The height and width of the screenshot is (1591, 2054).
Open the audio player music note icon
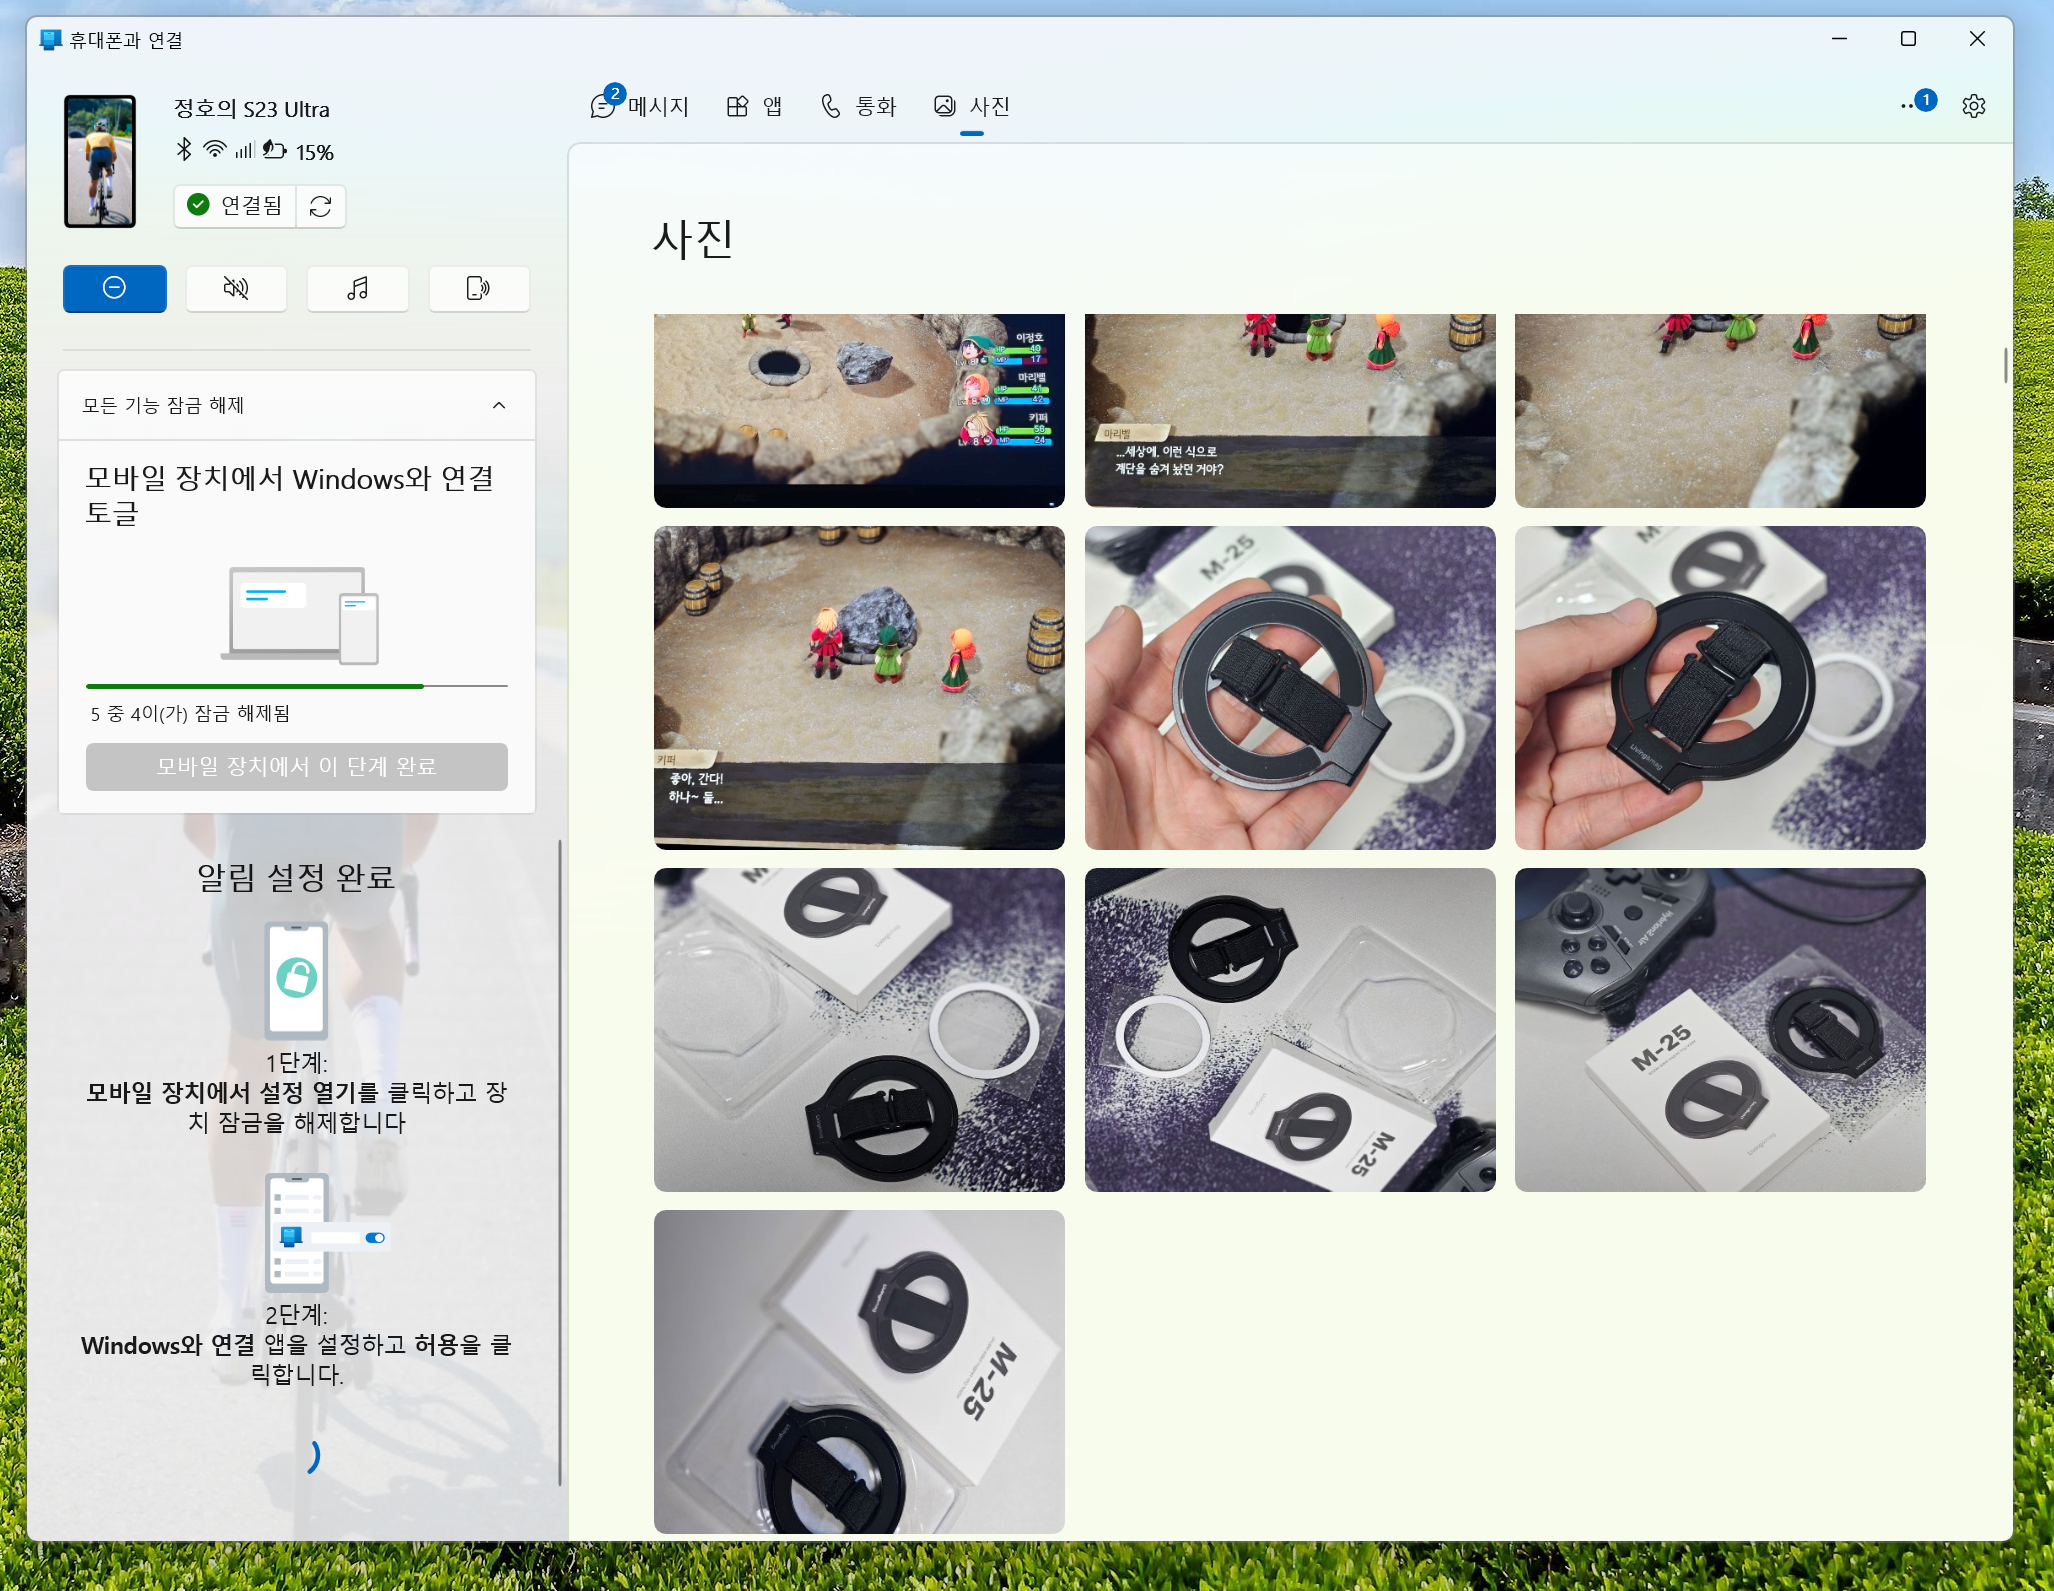[357, 289]
